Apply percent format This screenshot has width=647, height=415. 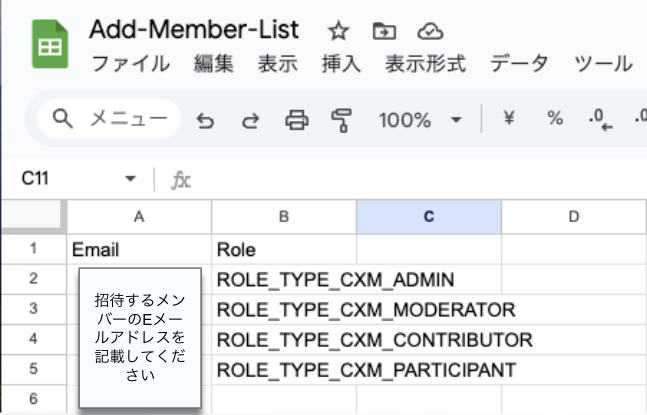coord(555,119)
